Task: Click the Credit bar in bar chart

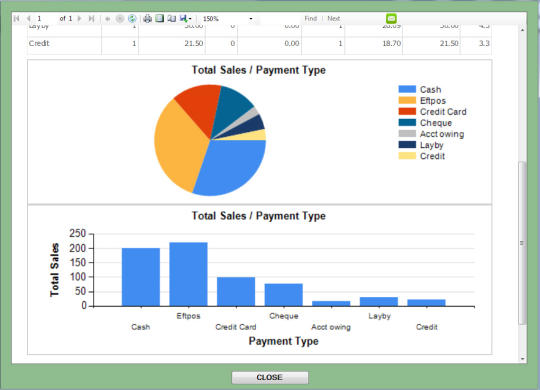Action: click(426, 303)
